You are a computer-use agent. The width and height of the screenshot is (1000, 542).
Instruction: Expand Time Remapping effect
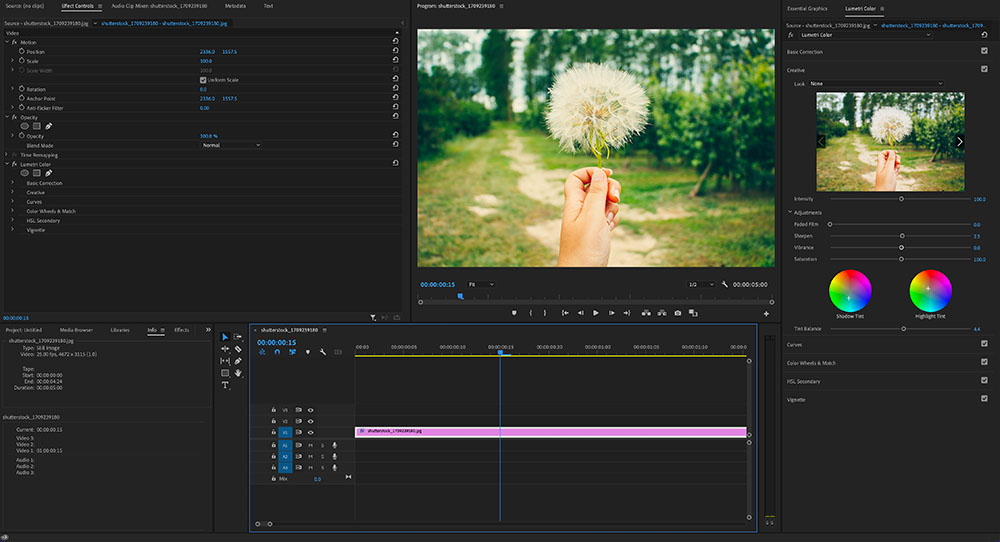tap(7, 155)
